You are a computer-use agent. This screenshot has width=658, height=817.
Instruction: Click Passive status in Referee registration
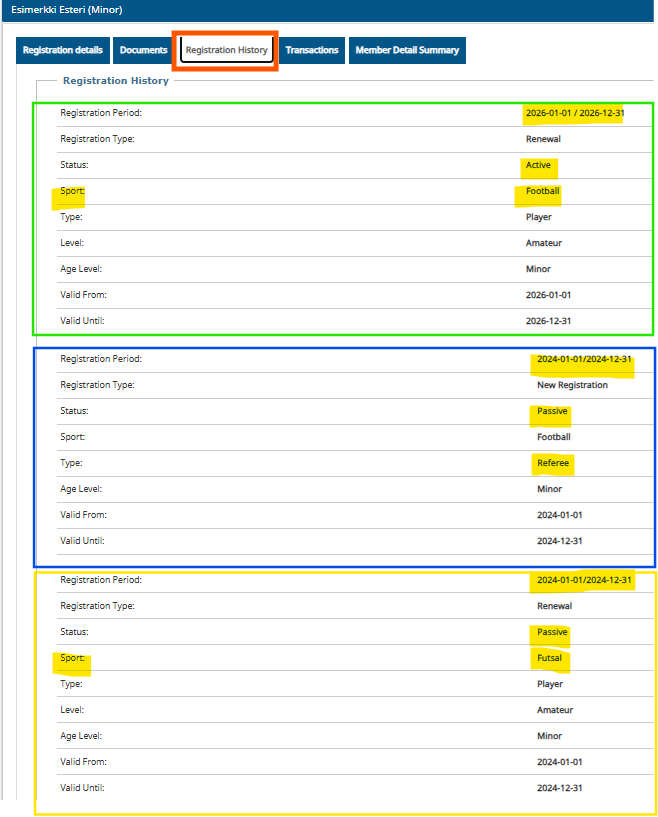(552, 411)
